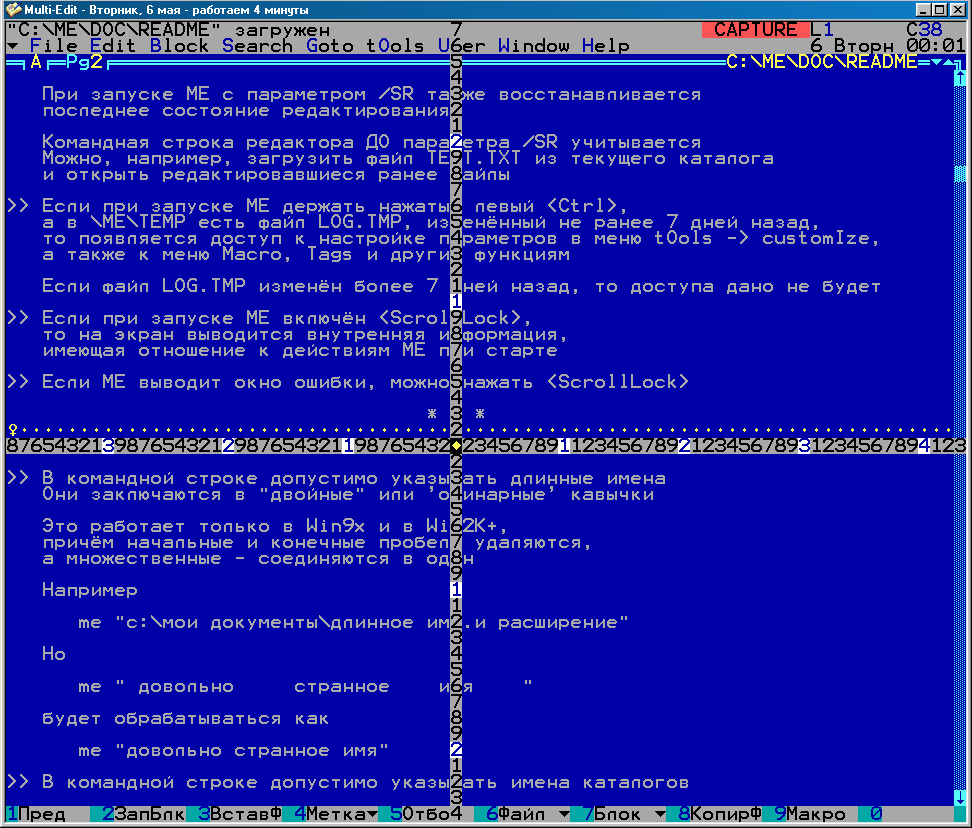Click the 00:01 clock in menu bar
Image resolution: width=972 pixels, height=828 pixels.
point(935,46)
